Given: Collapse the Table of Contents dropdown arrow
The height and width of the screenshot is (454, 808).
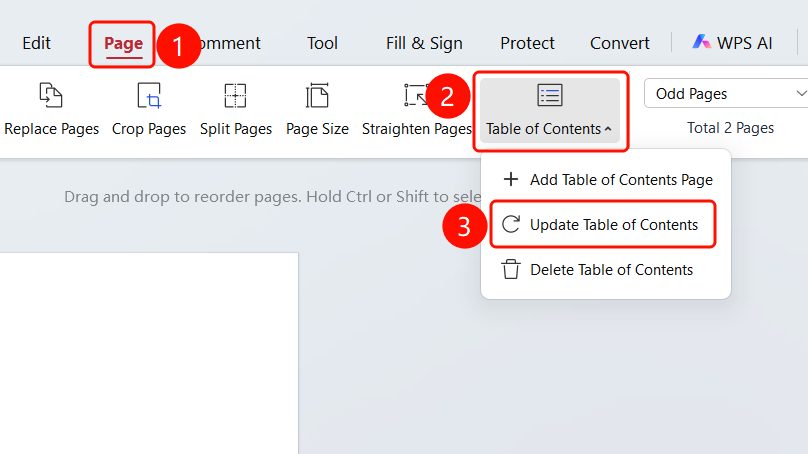Looking at the screenshot, I should point(608,129).
